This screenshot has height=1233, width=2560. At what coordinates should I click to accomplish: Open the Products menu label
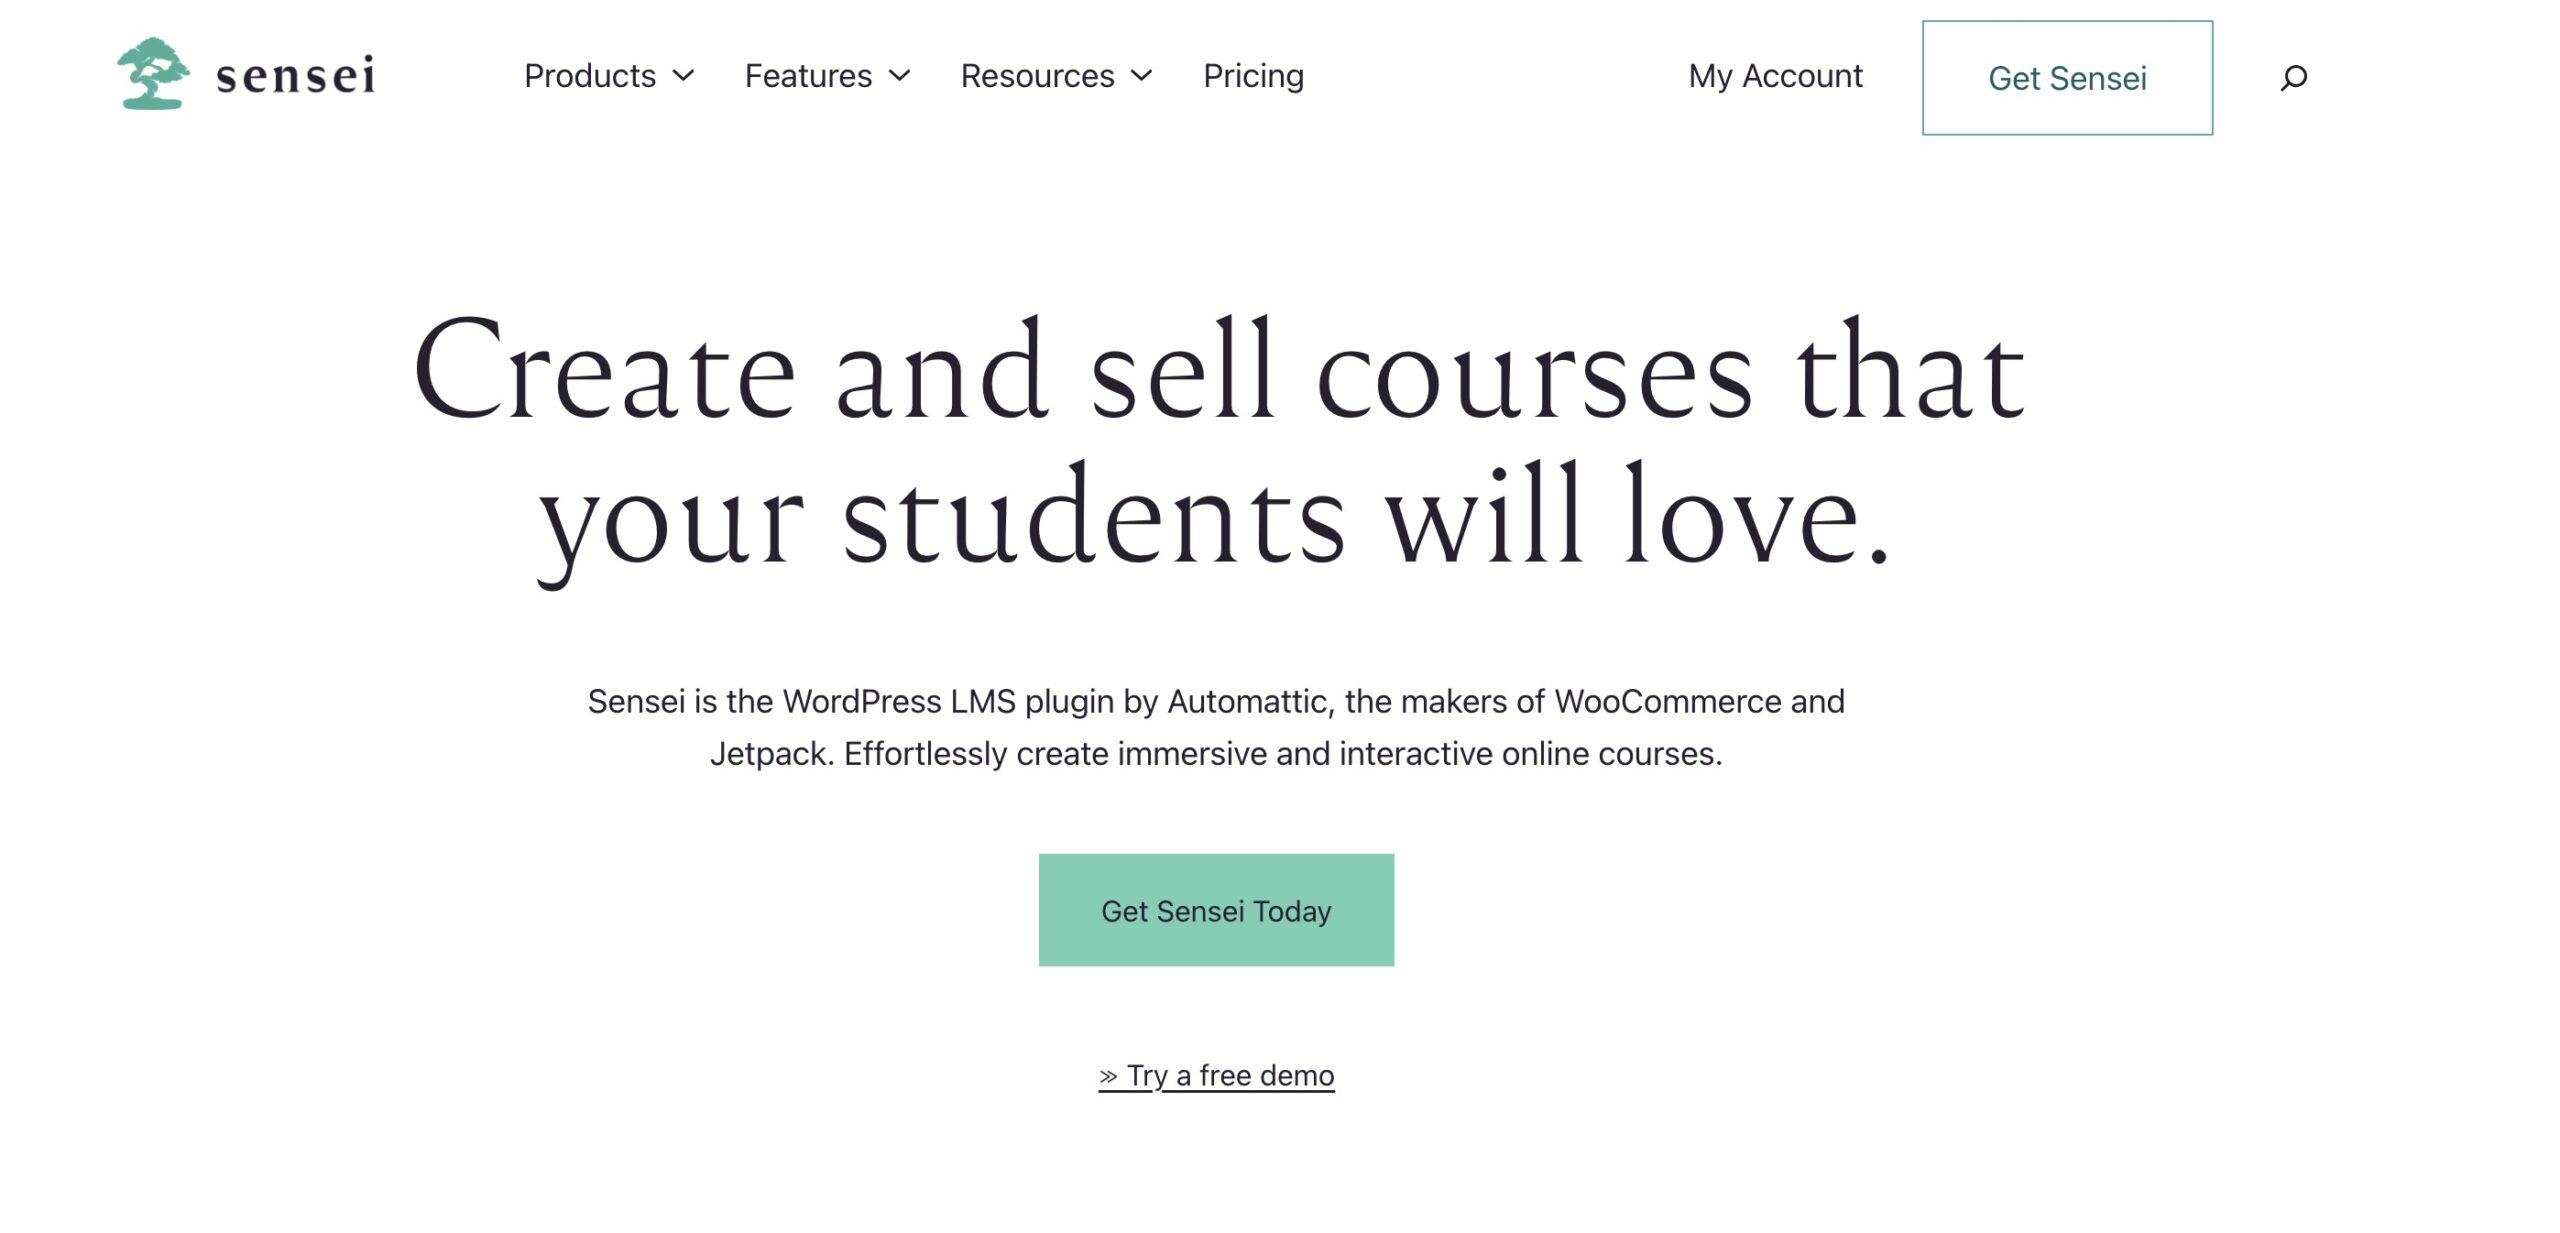tap(590, 76)
